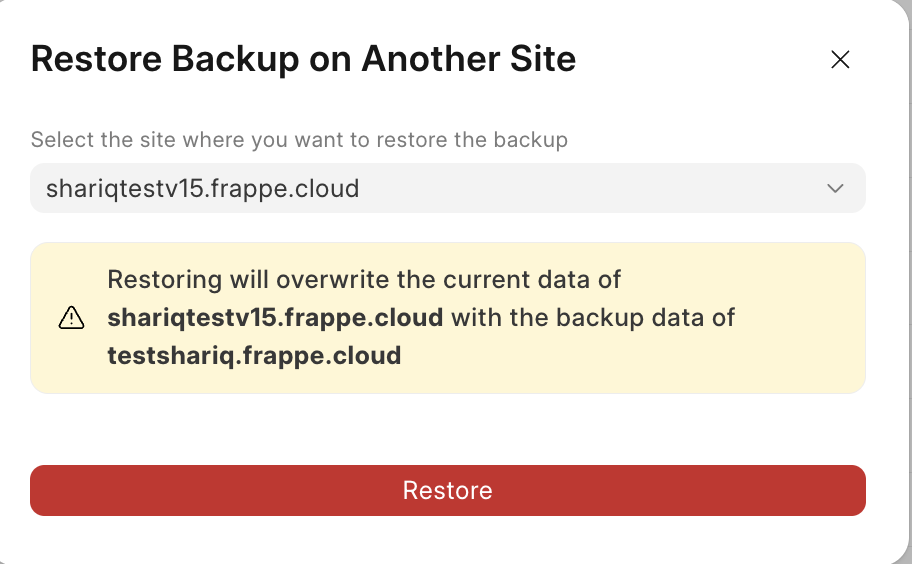Click the warning triangle icon

tap(72, 318)
